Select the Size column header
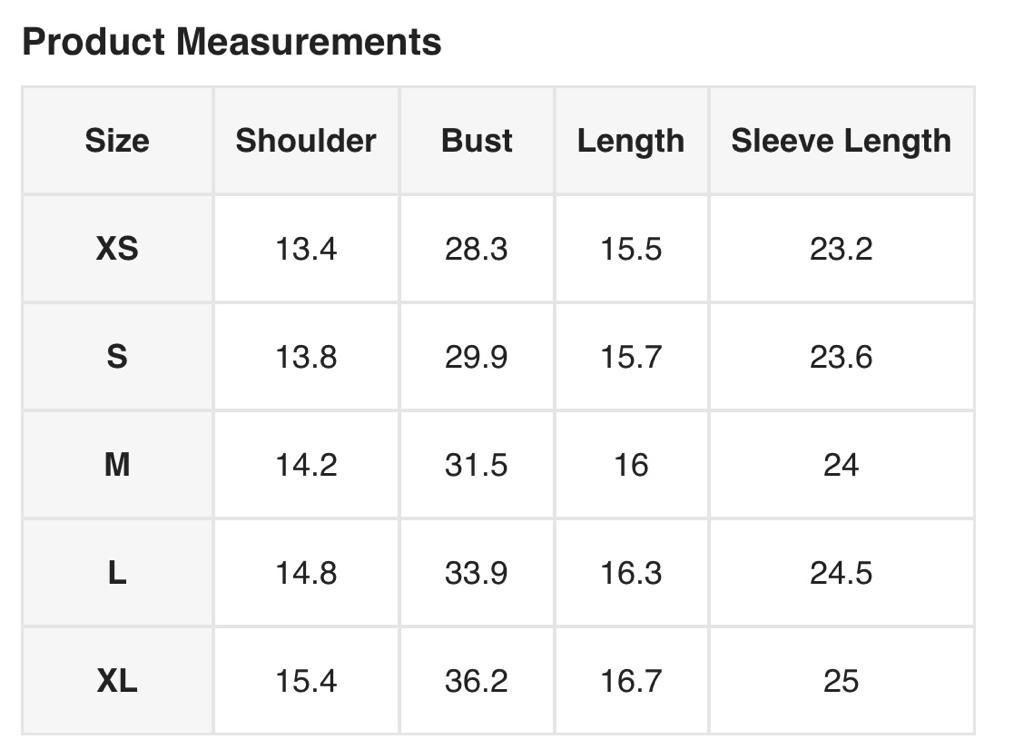This screenshot has width=1024, height=740. (x=117, y=141)
